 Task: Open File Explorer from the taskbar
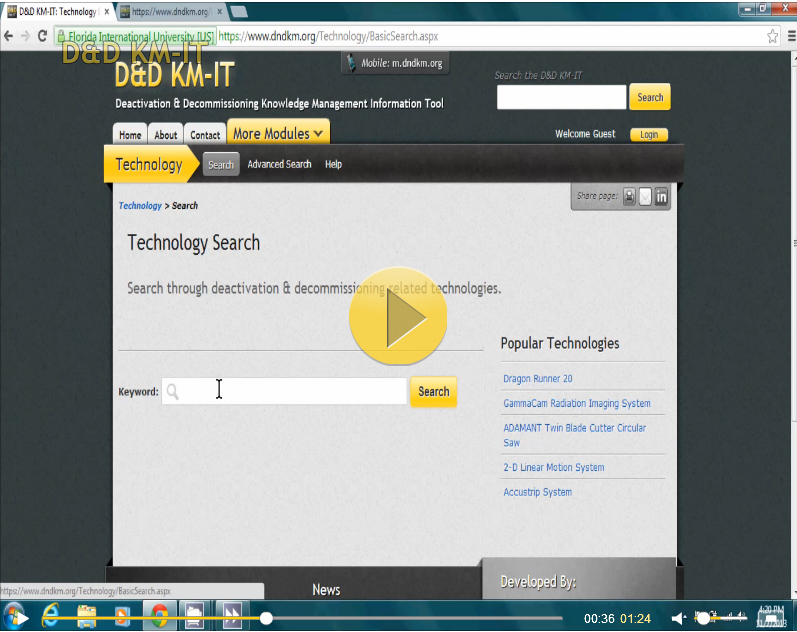coord(86,615)
